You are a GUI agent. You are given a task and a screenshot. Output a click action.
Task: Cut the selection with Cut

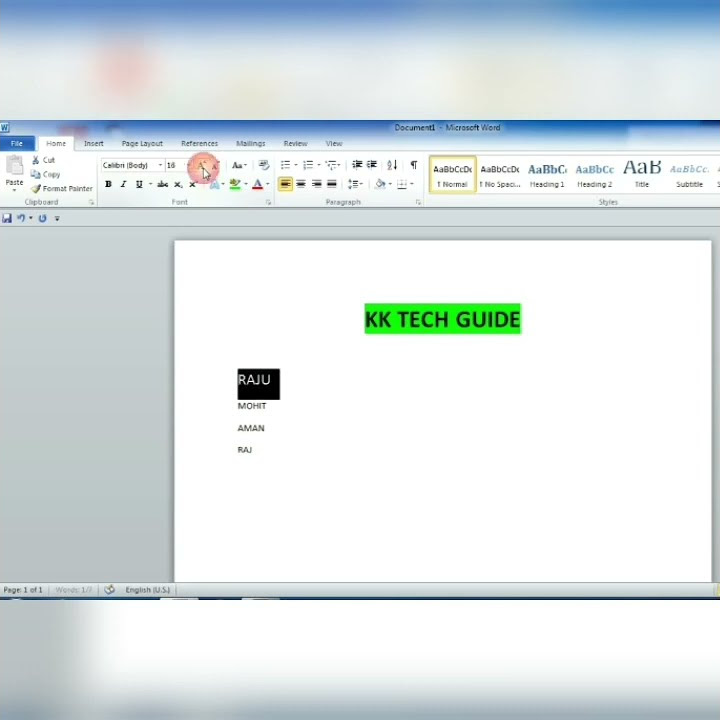[43, 160]
